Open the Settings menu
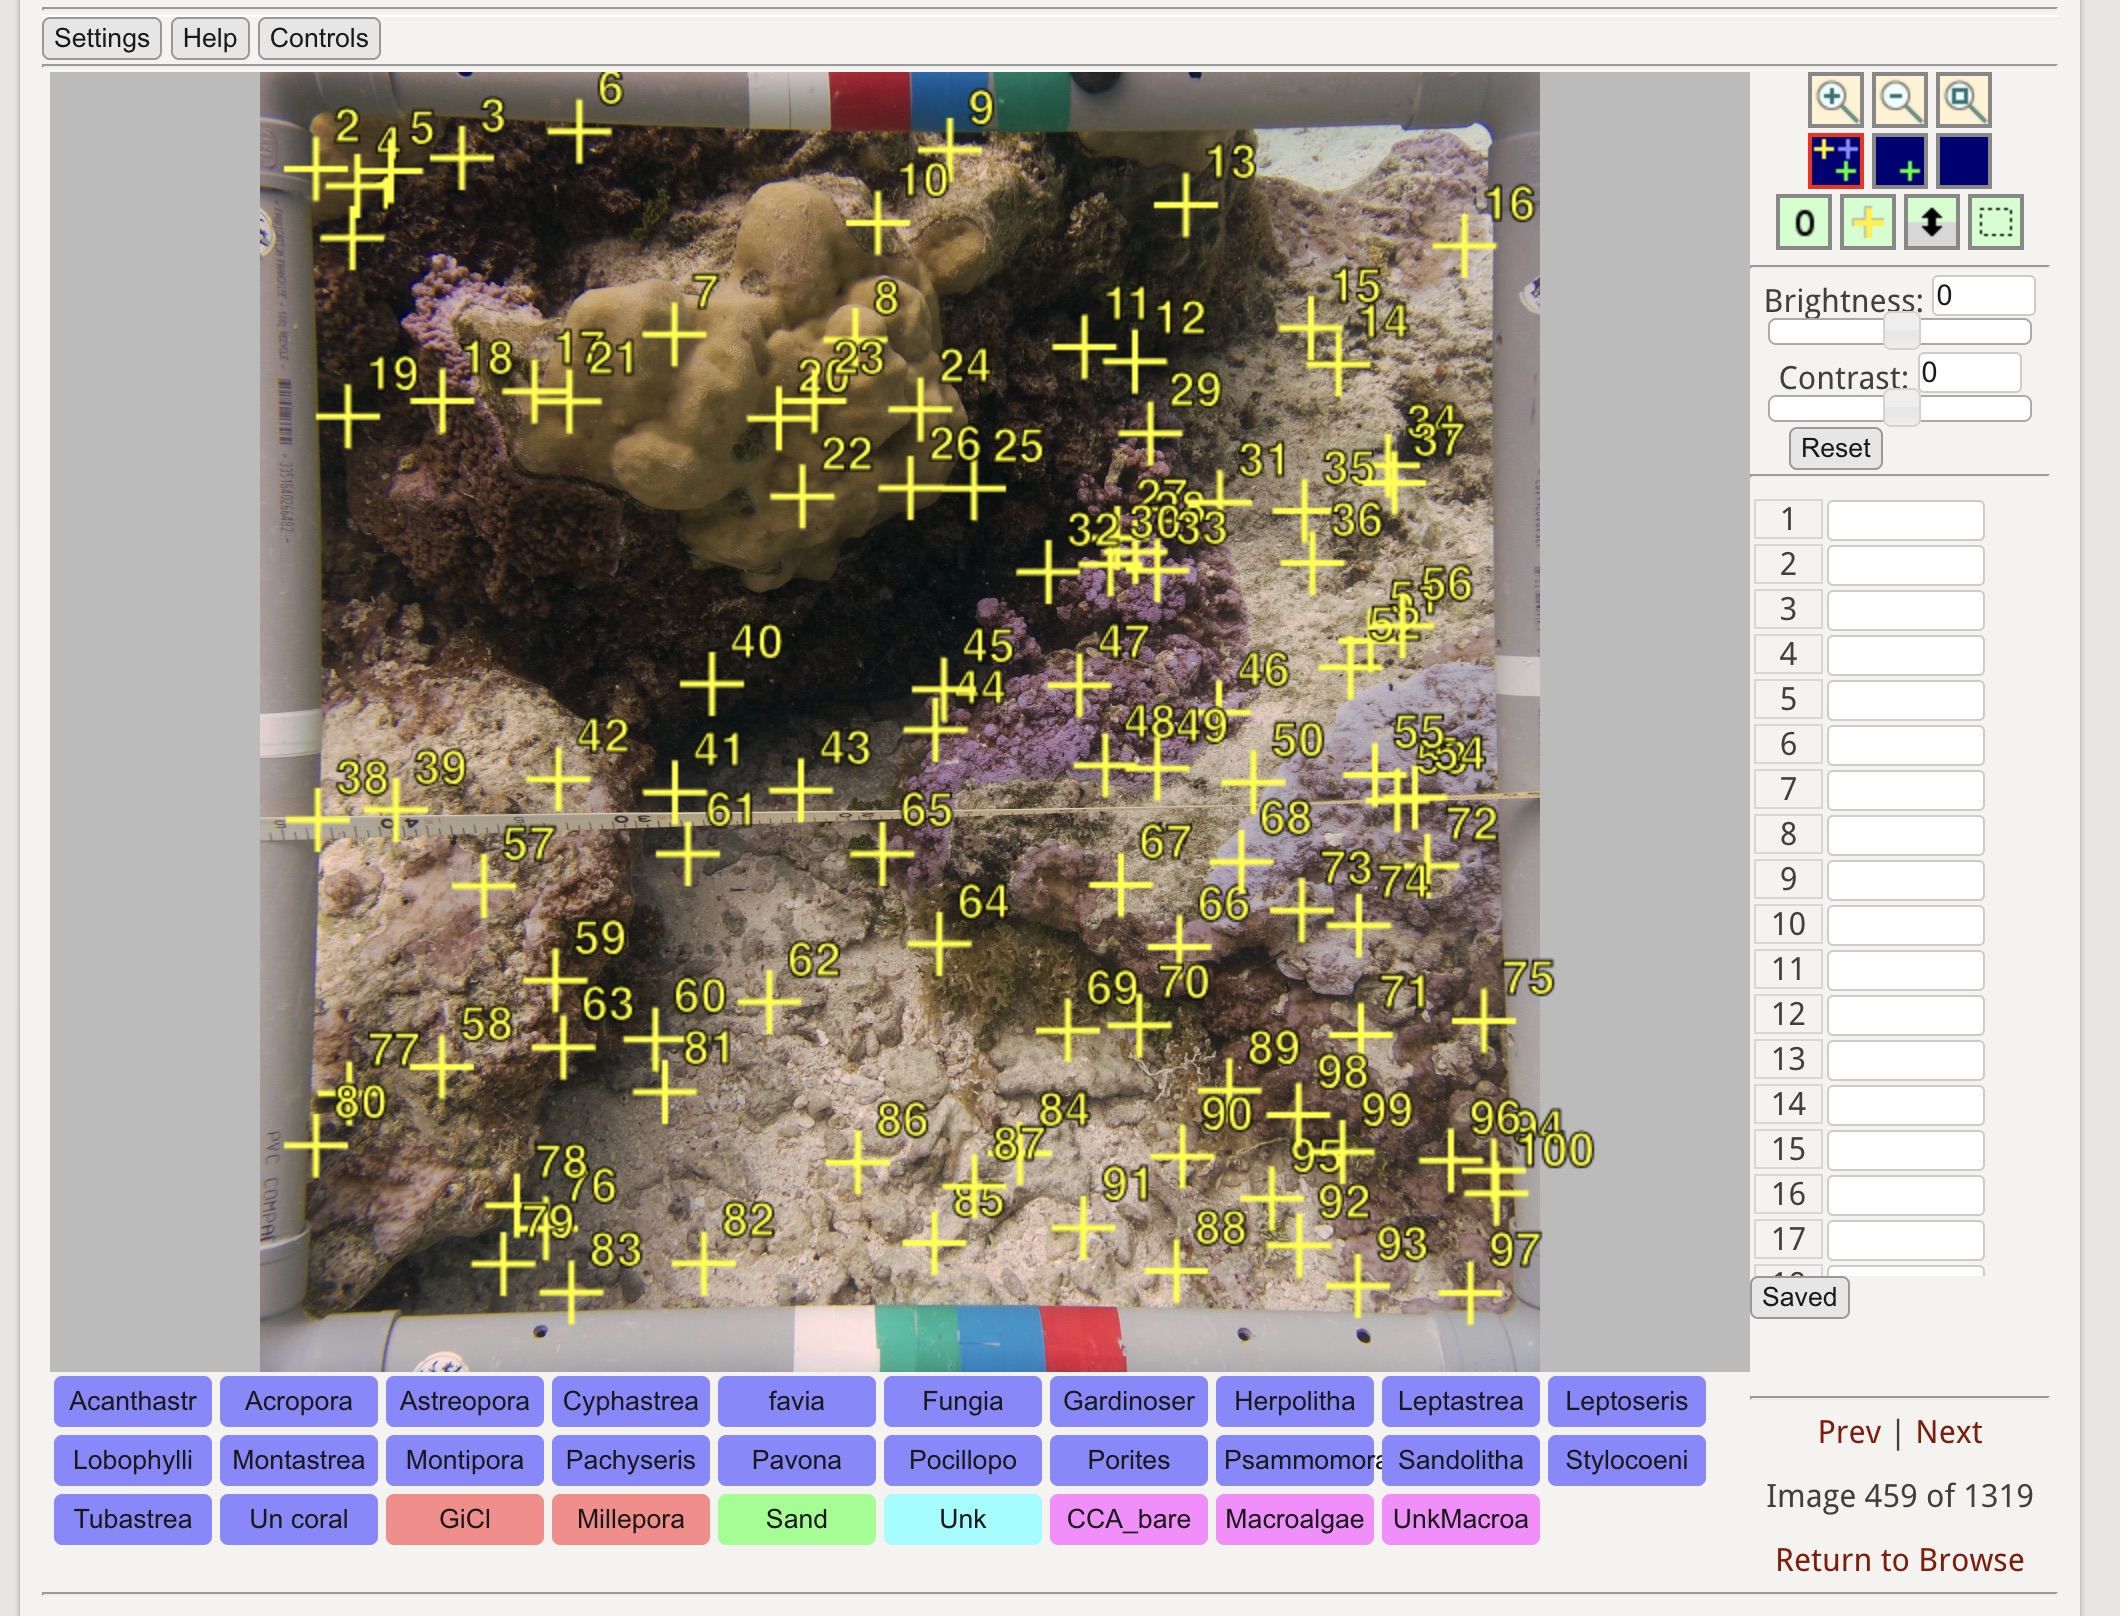This screenshot has width=2120, height=1616. tap(100, 38)
